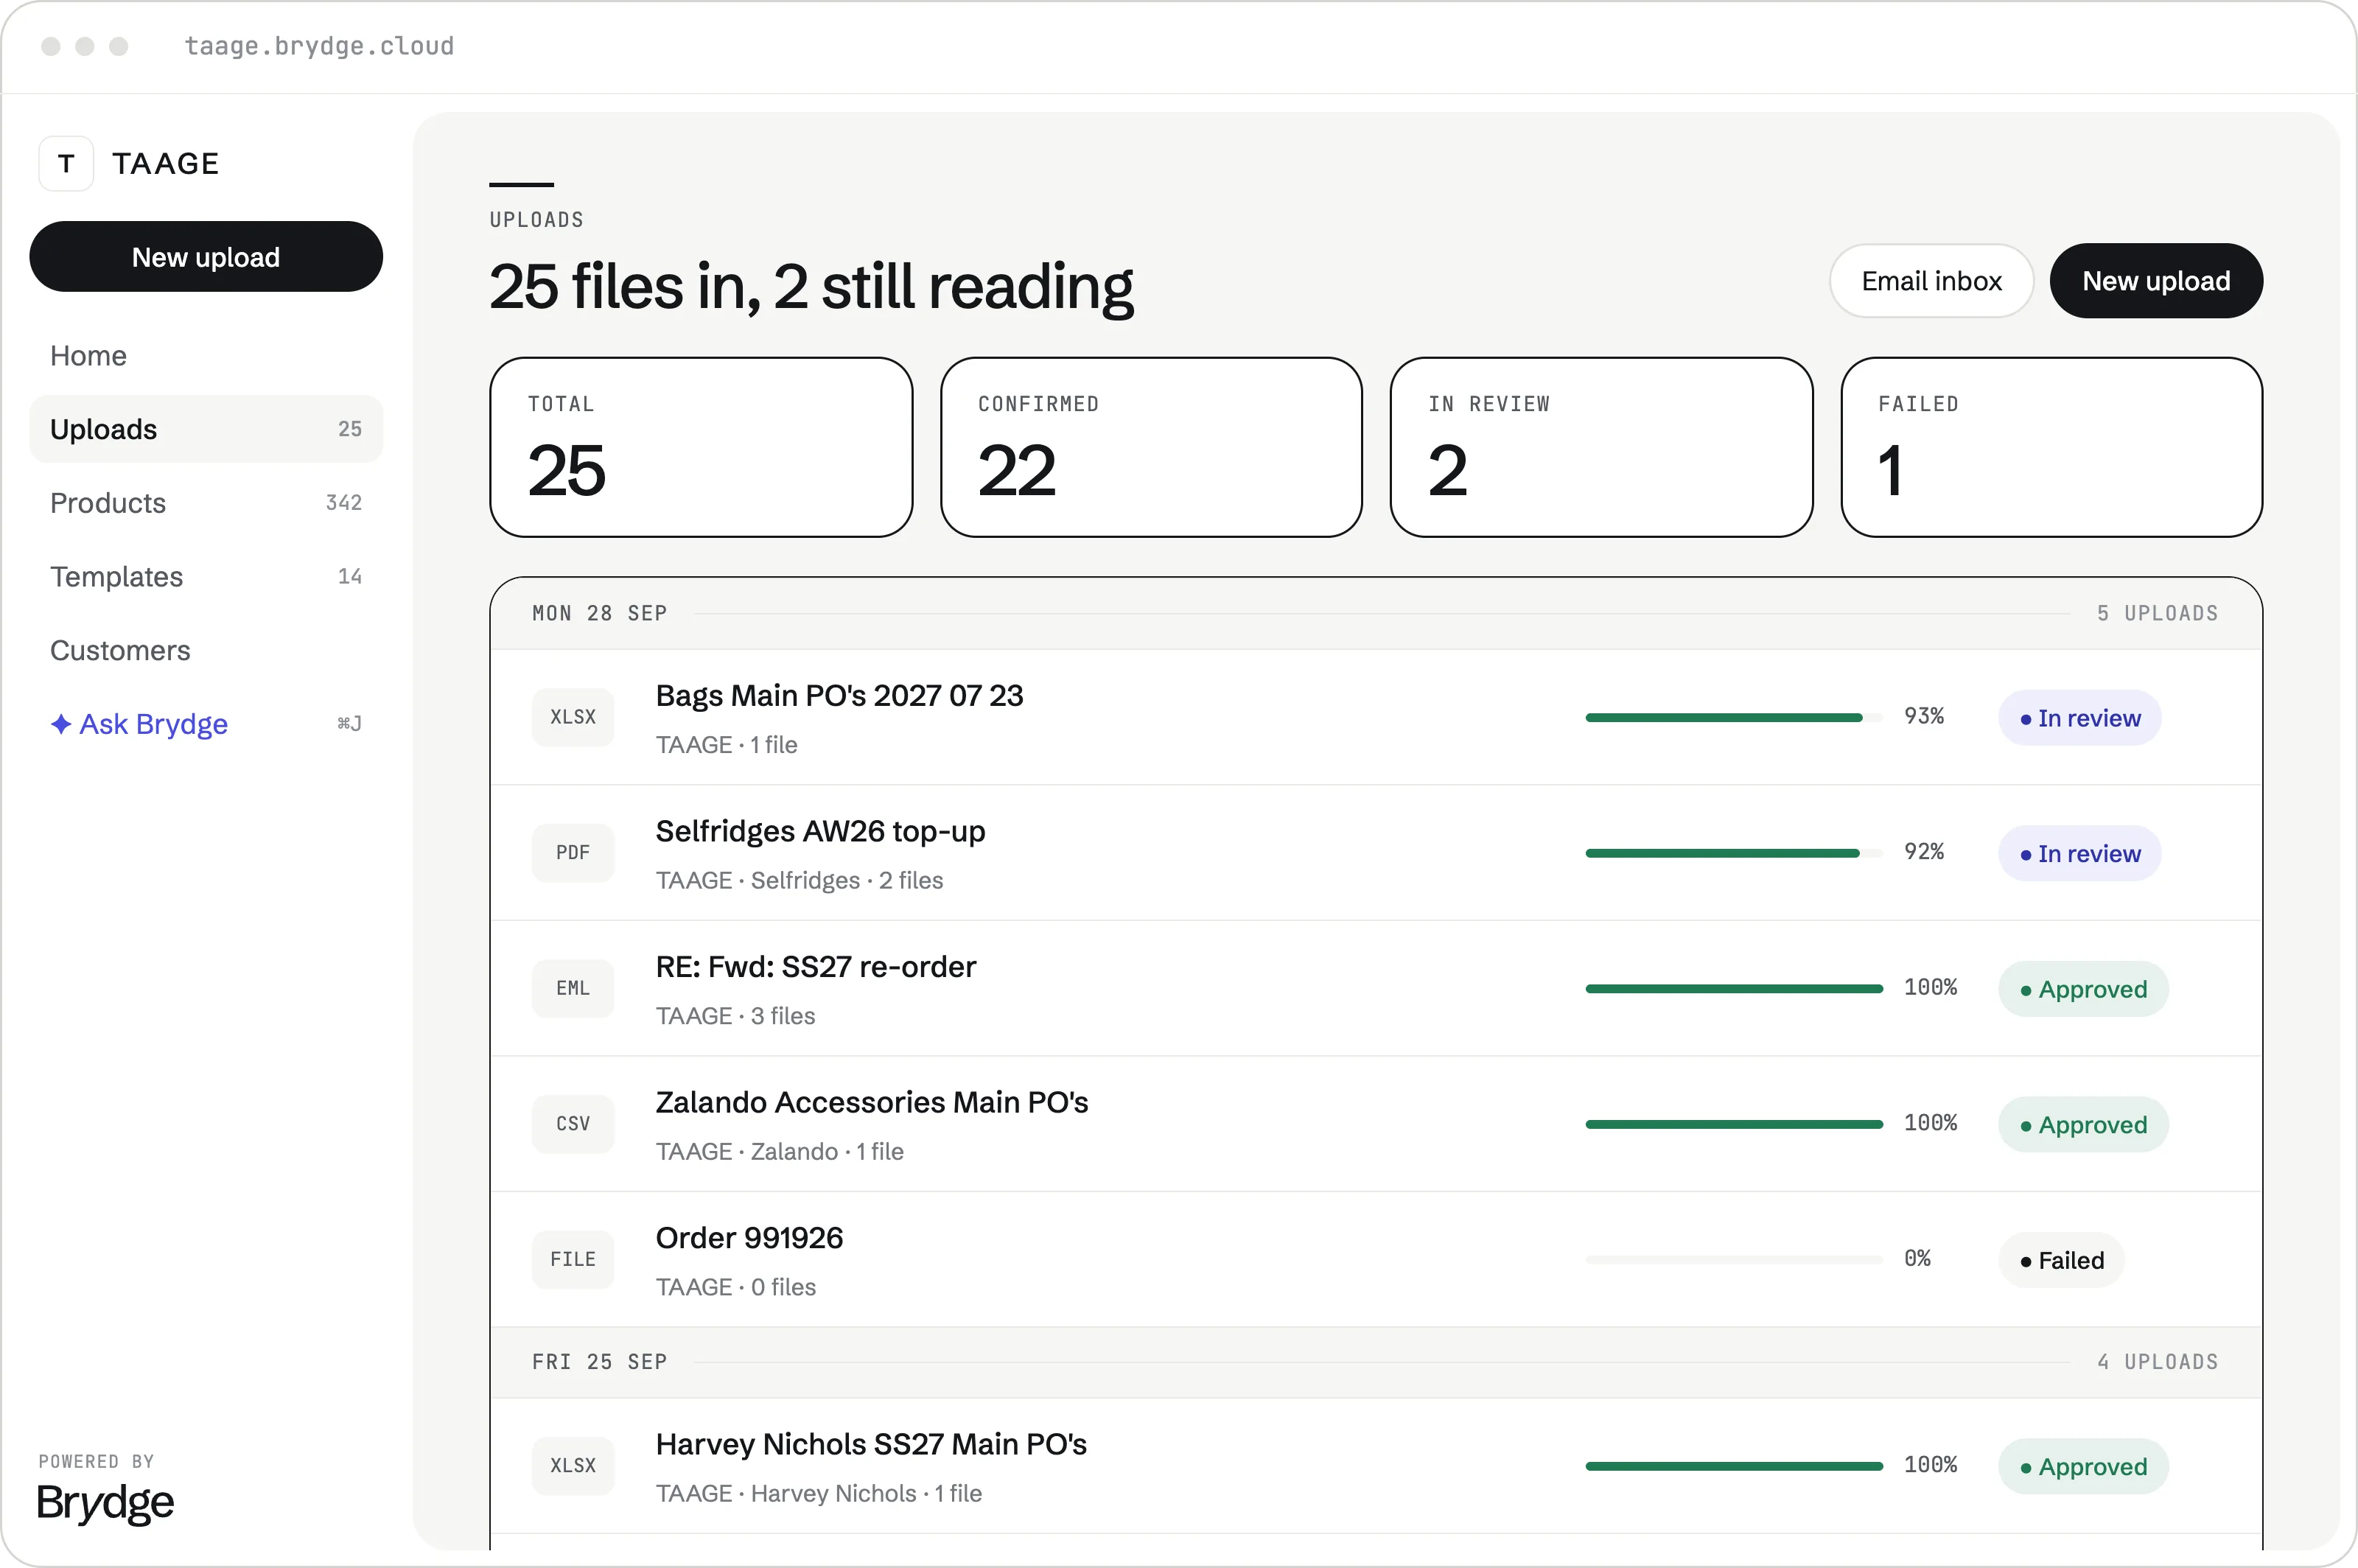
Task: Click Approved status on Zalando Accessories
Action: click(x=2083, y=1125)
